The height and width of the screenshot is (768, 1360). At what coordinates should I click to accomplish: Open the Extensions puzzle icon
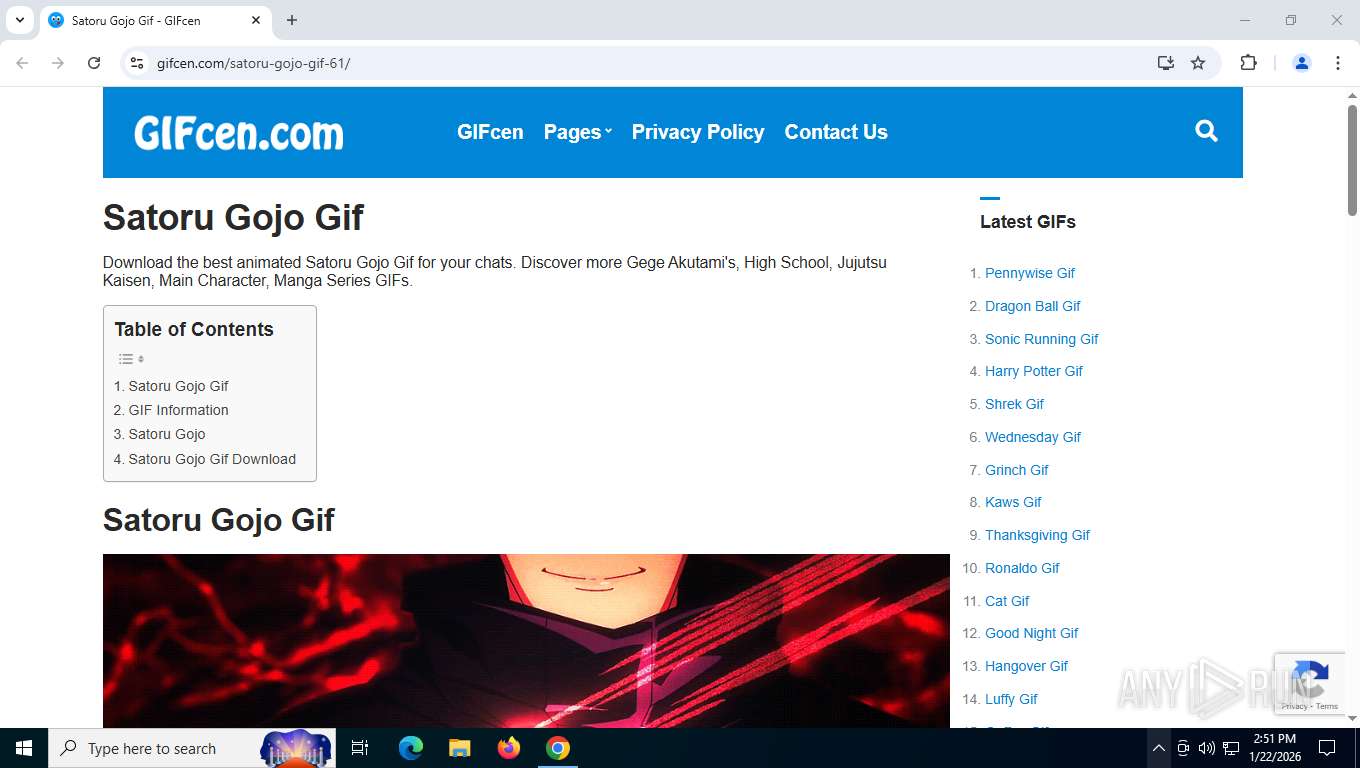(1248, 63)
